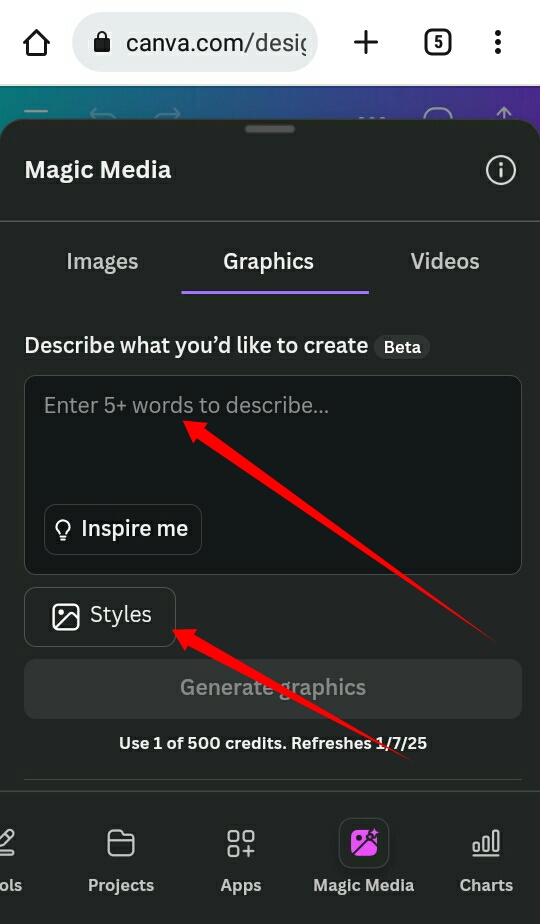Click the Inspire me button

(123, 529)
